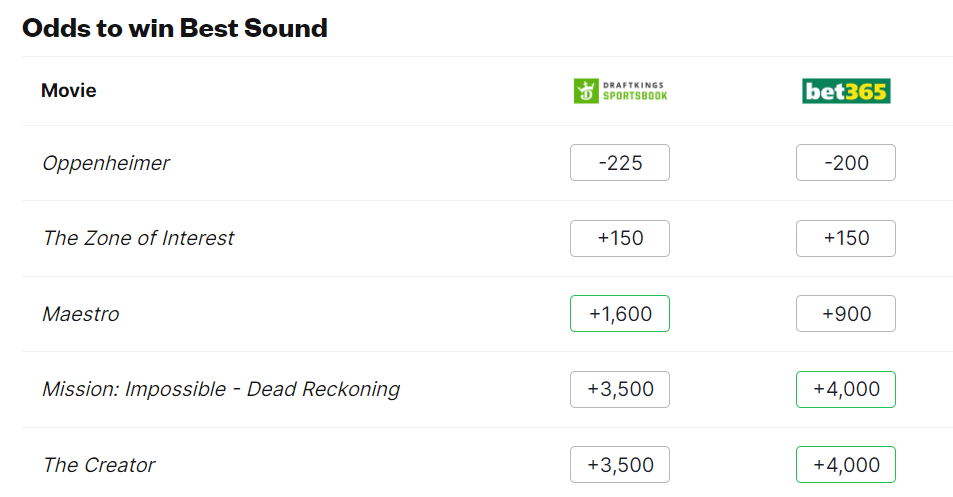Select Oppenheimer -200 bet365 odds
953x497 pixels.
(846, 163)
